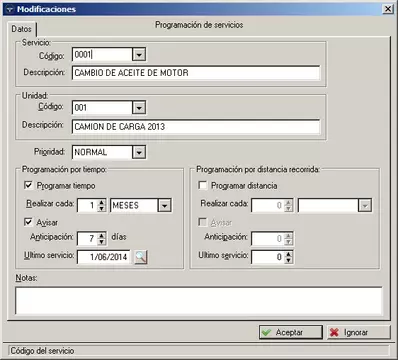This screenshot has width=398, height=360.
Task: Toggle the Programar tiempo checkbox
Action: point(29,185)
